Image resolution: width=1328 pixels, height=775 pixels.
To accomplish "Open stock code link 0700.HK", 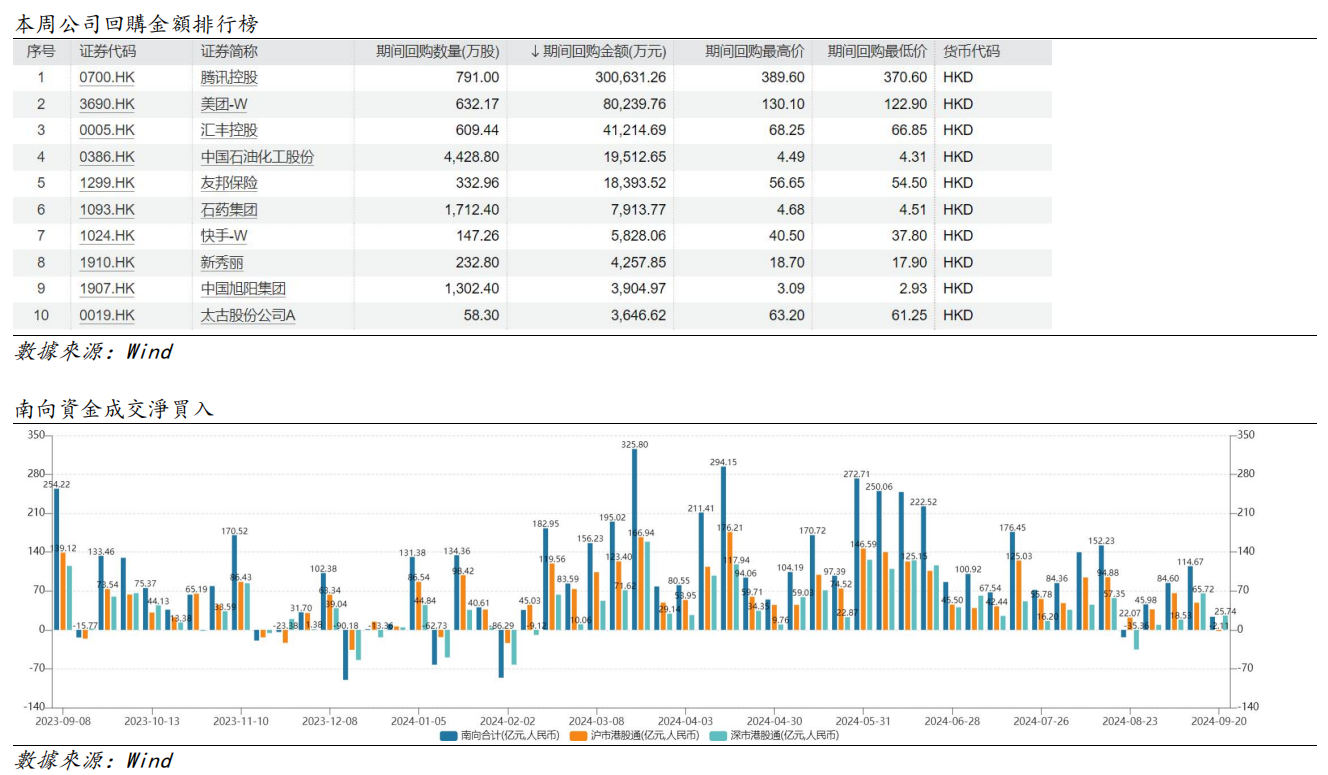I will point(107,77).
